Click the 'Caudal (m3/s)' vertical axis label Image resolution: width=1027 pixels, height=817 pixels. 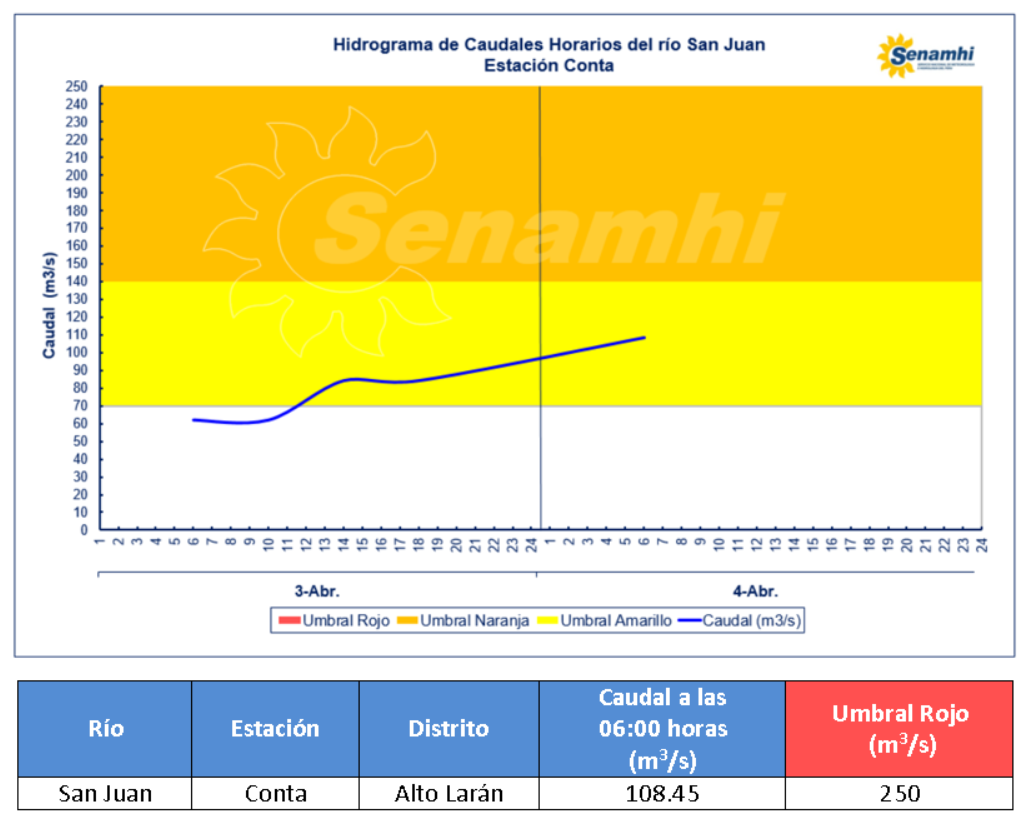coord(49,305)
